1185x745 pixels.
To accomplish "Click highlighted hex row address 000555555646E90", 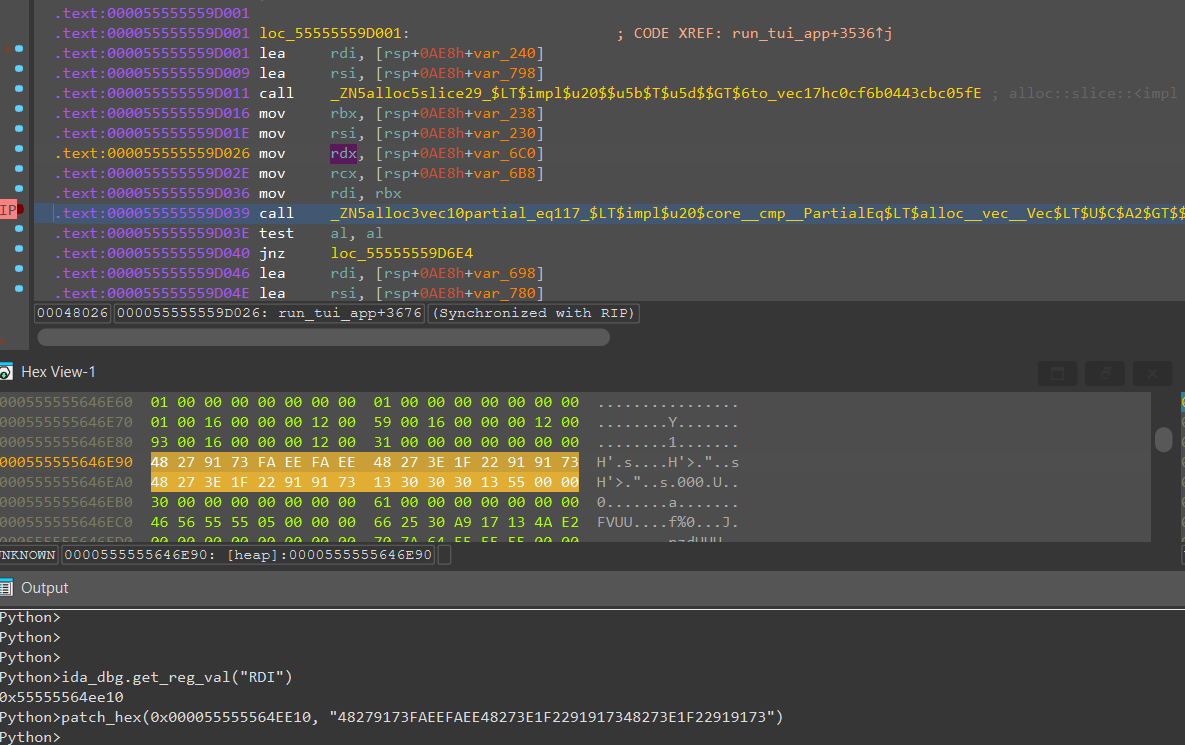I will (x=67, y=462).
